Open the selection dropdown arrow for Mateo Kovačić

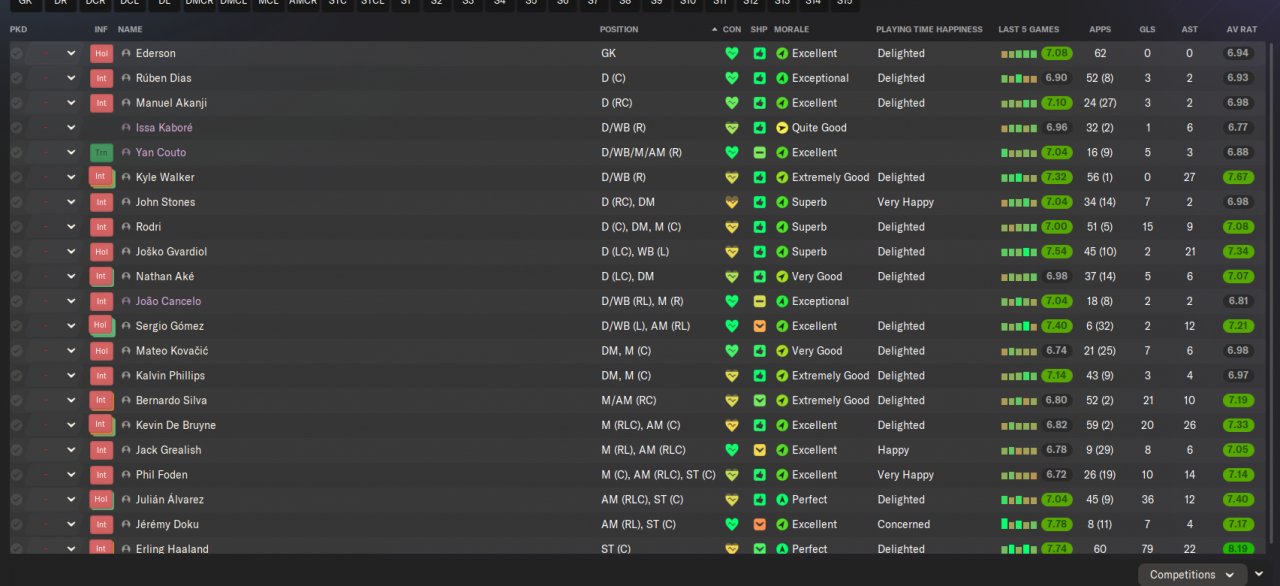point(71,351)
